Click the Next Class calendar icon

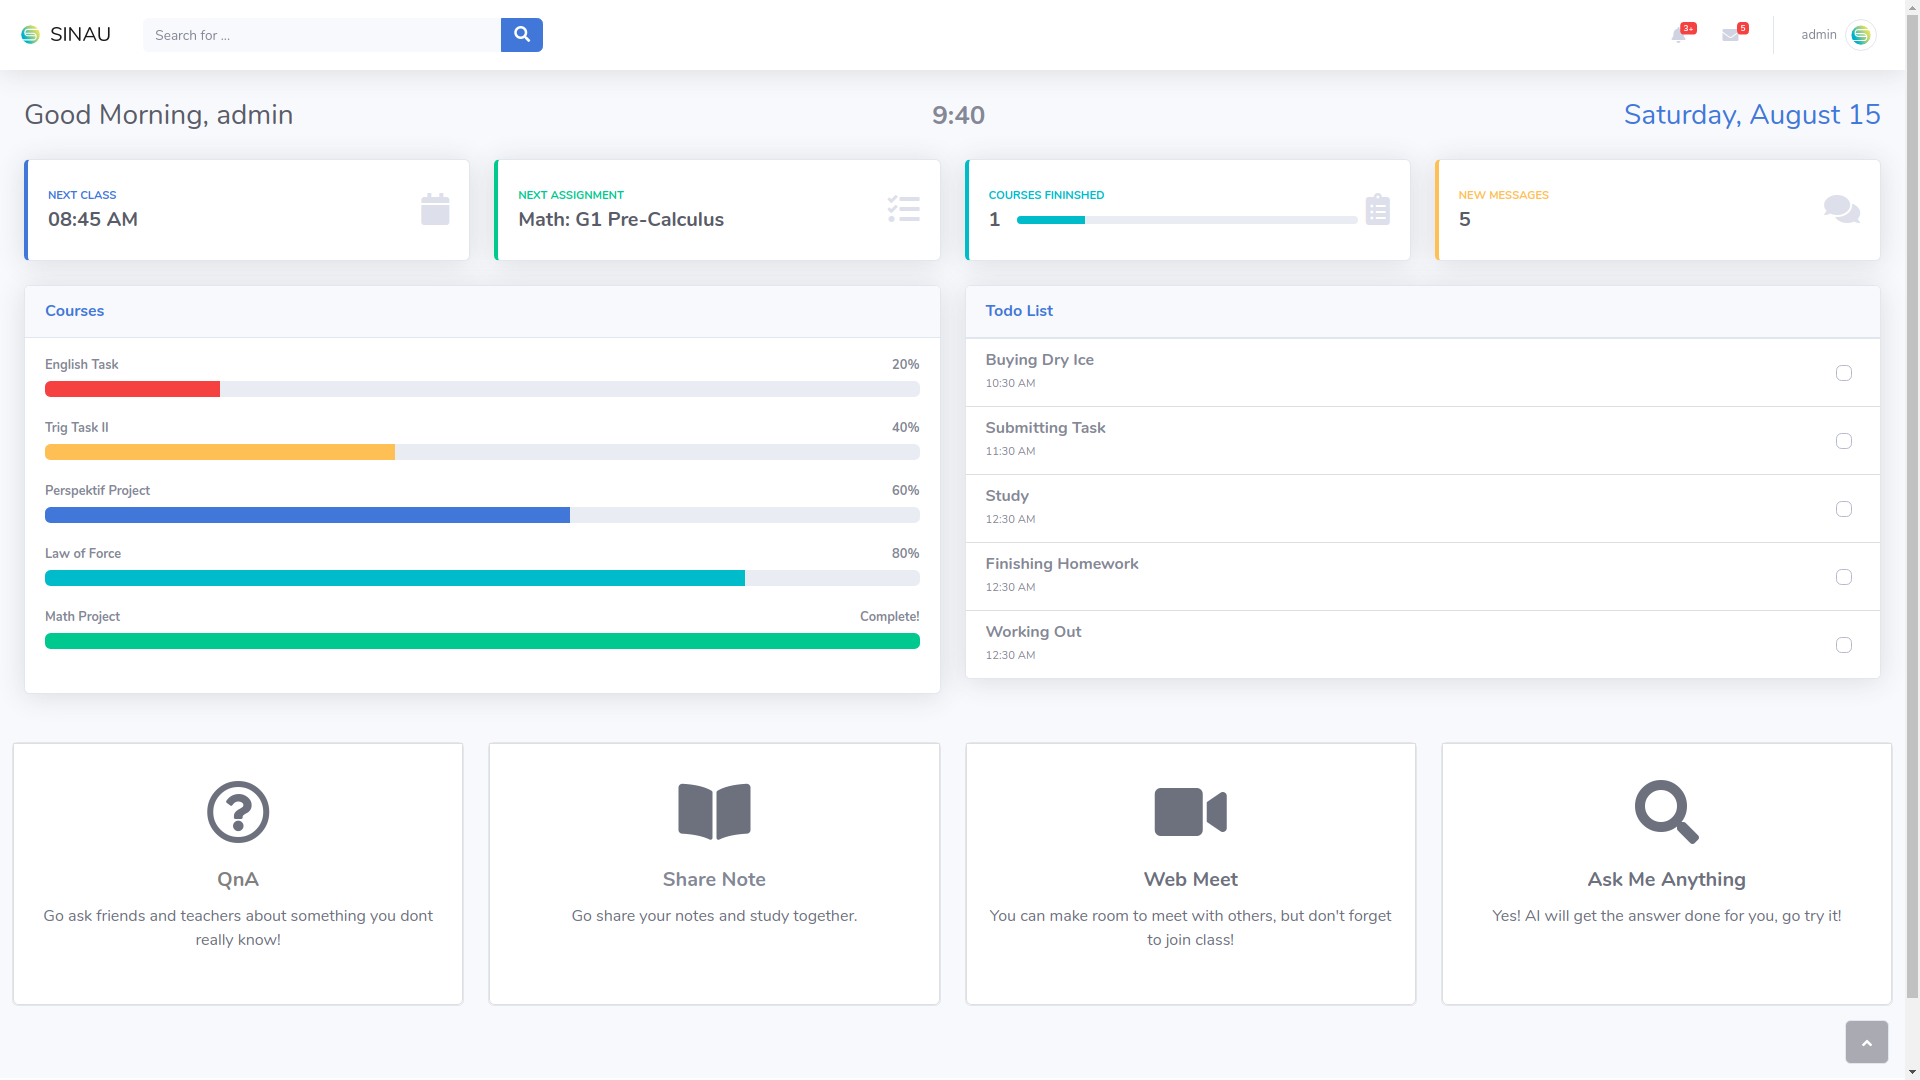click(x=435, y=210)
